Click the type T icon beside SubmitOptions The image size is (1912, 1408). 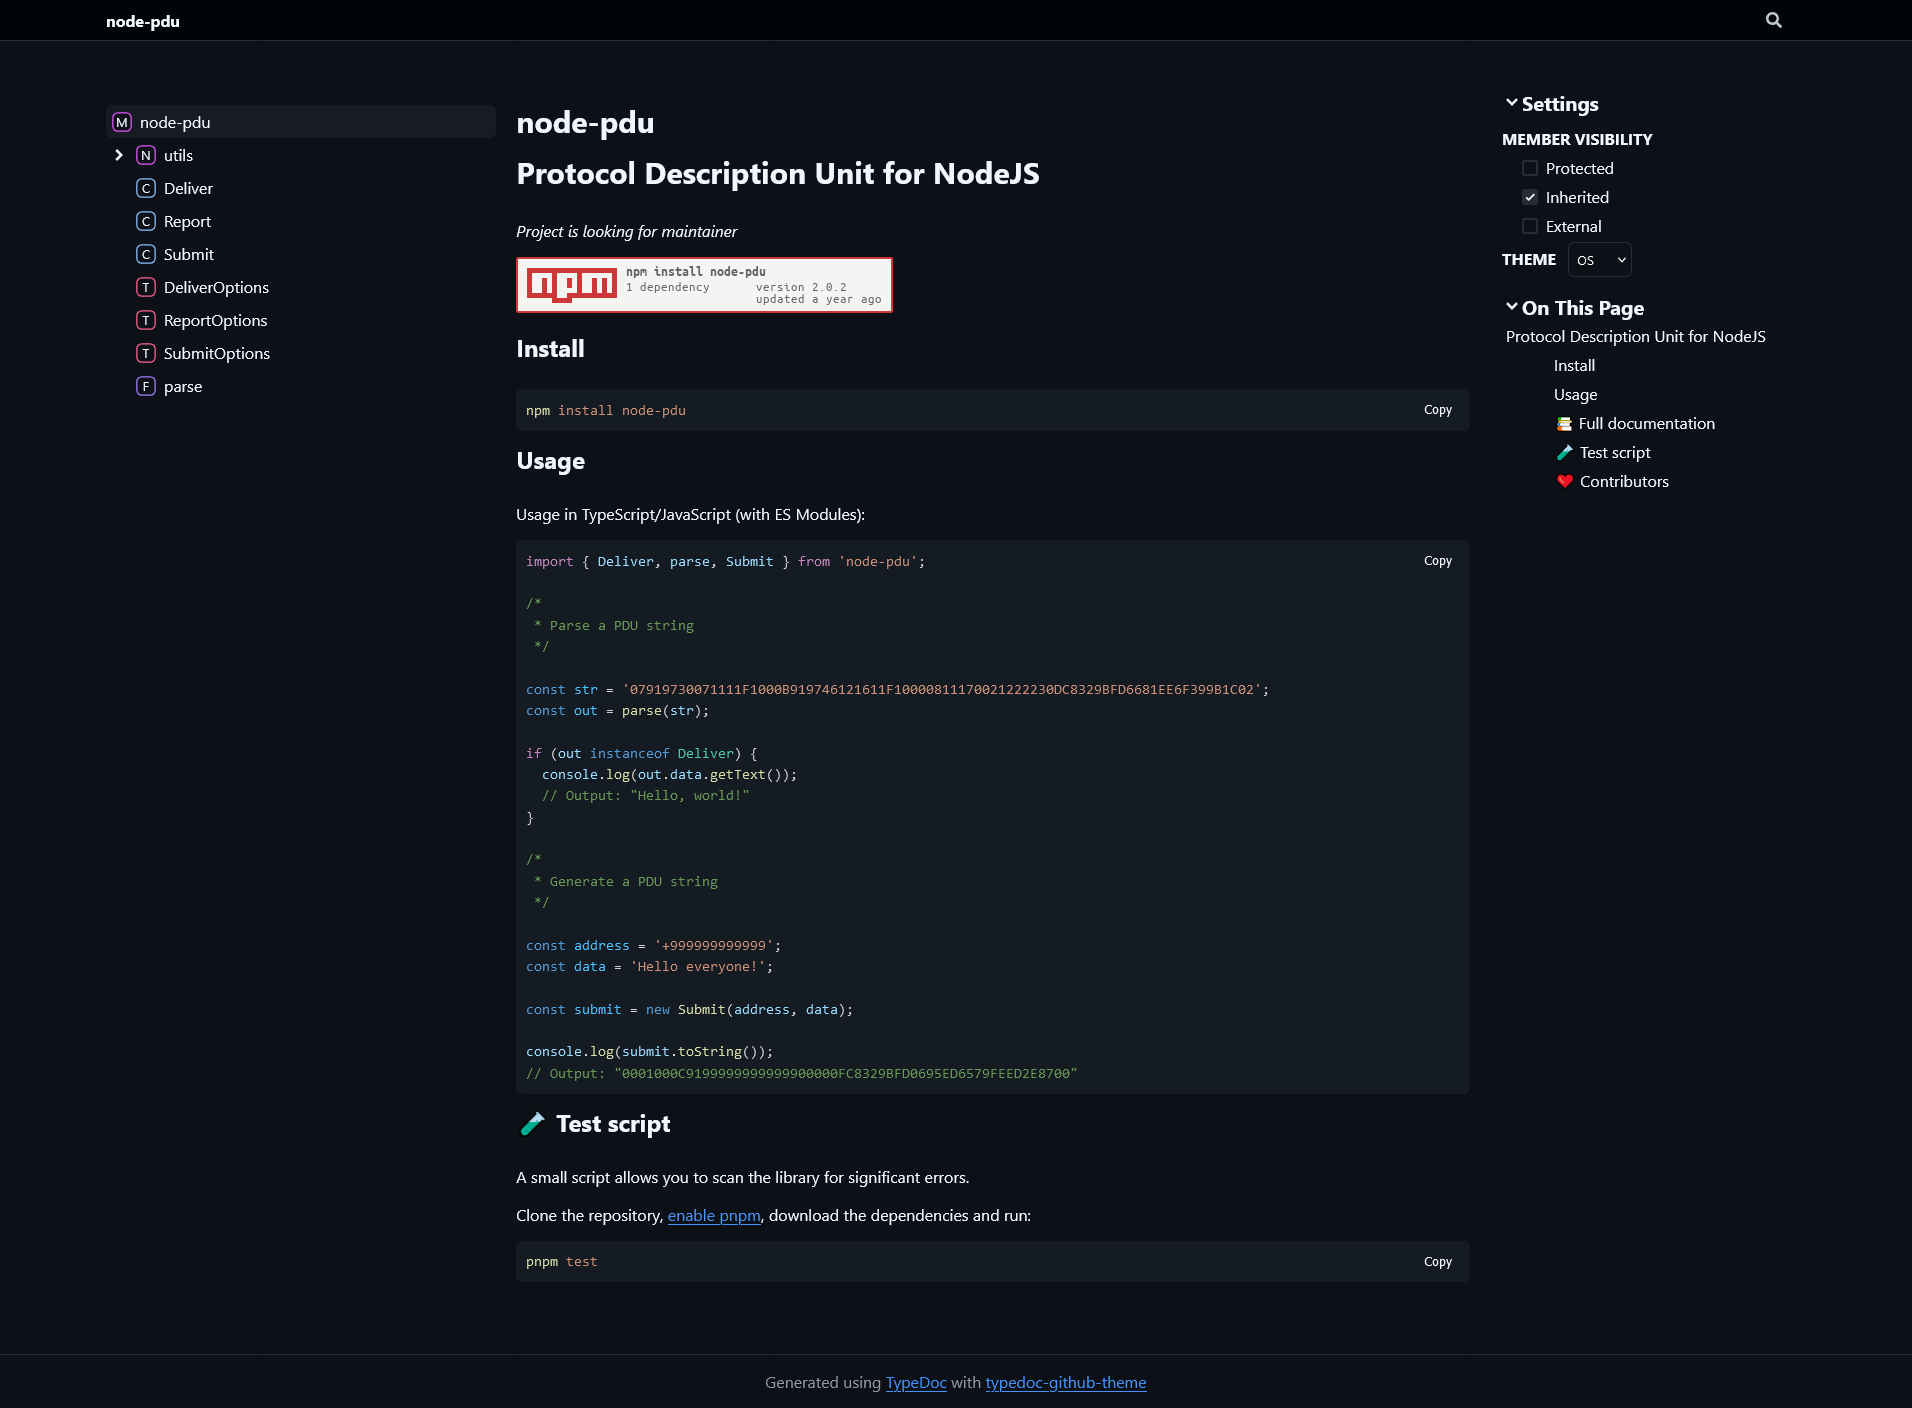click(x=146, y=353)
